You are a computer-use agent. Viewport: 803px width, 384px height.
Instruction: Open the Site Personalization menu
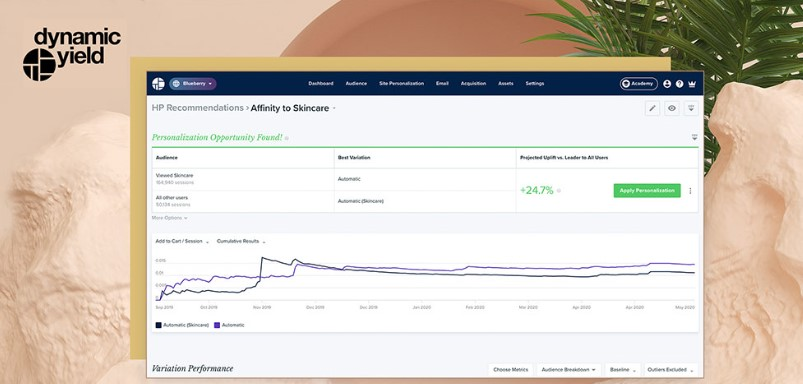coord(402,83)
